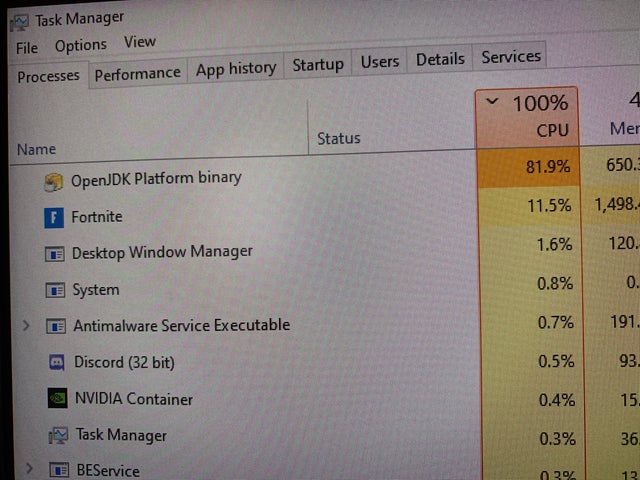The image size is (640, 480).
Task: Expand the BEService process group
Action: 29,468
